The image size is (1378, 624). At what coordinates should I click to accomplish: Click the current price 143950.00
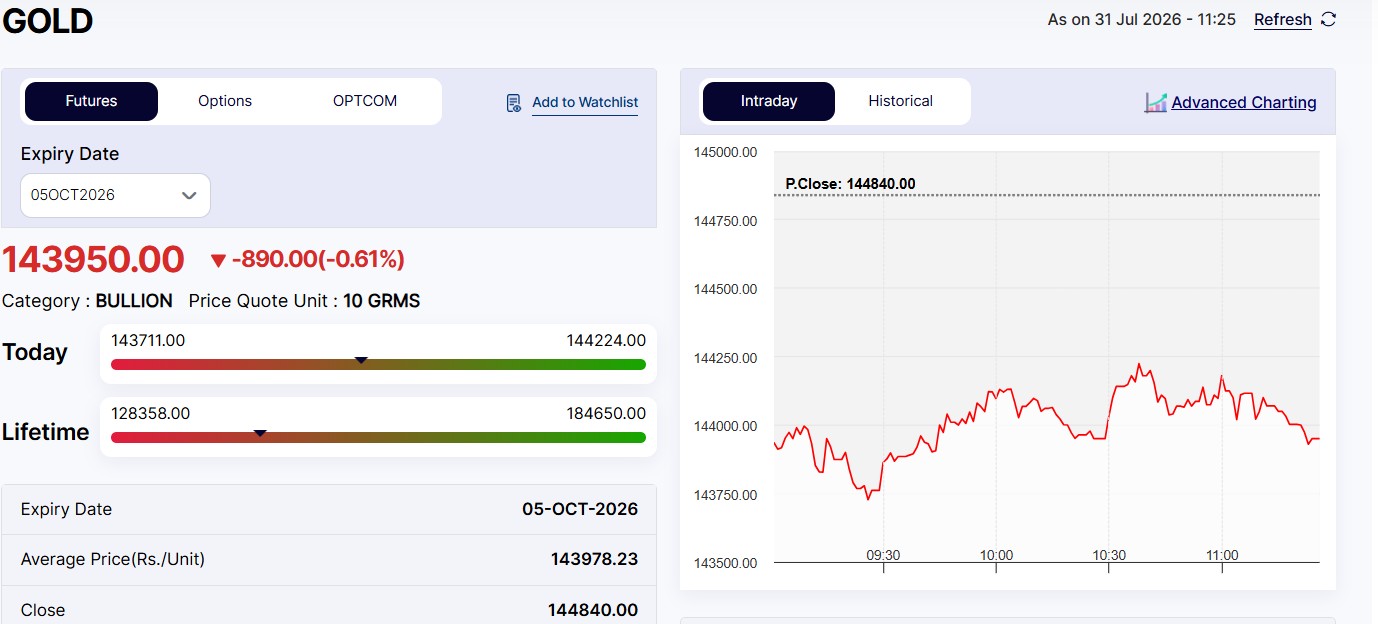click(93, 259)
